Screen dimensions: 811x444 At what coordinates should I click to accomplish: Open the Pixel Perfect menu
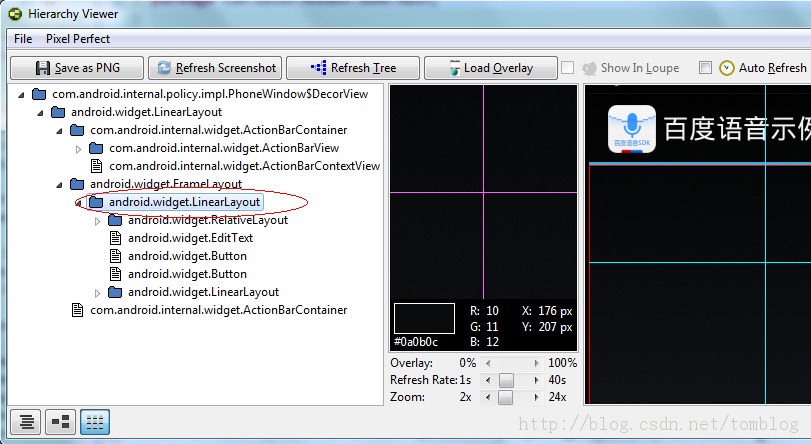(x=78, y=39)
